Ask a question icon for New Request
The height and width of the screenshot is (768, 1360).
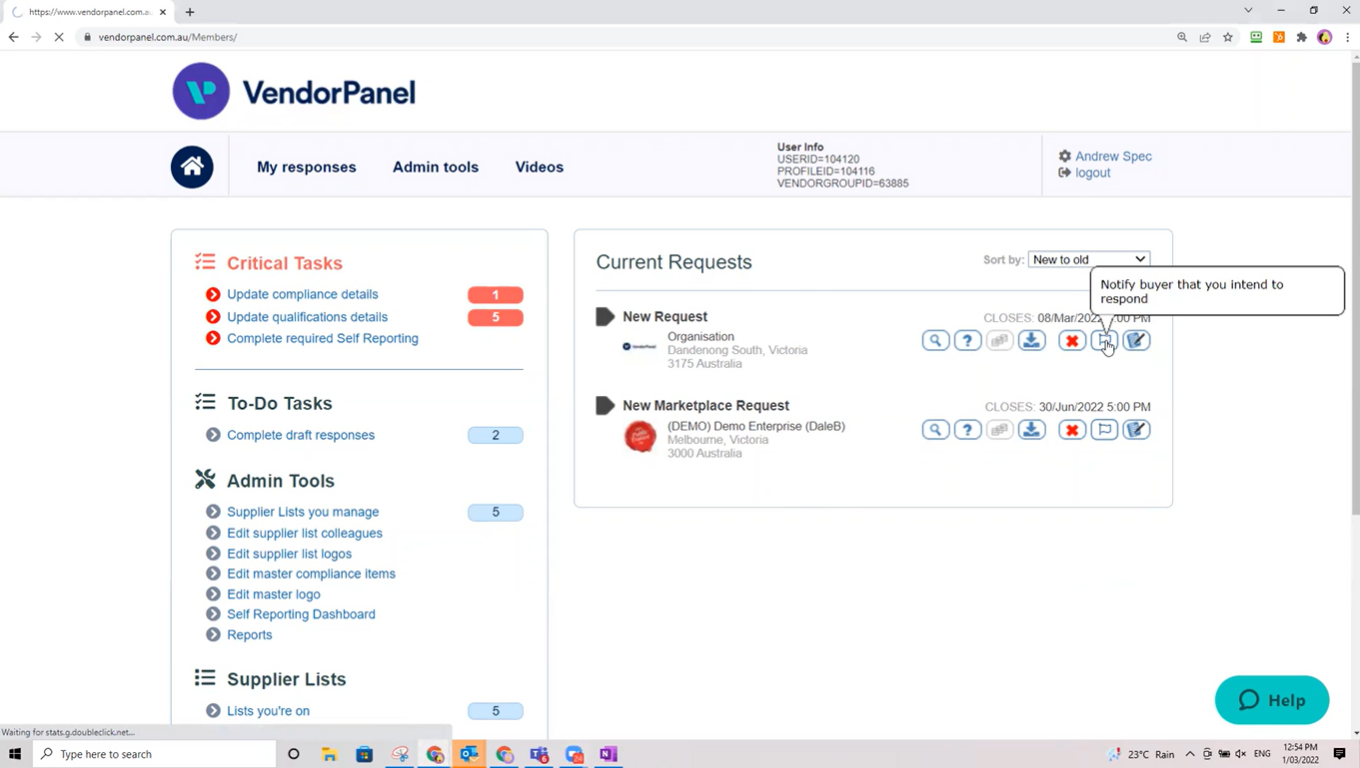967,341
